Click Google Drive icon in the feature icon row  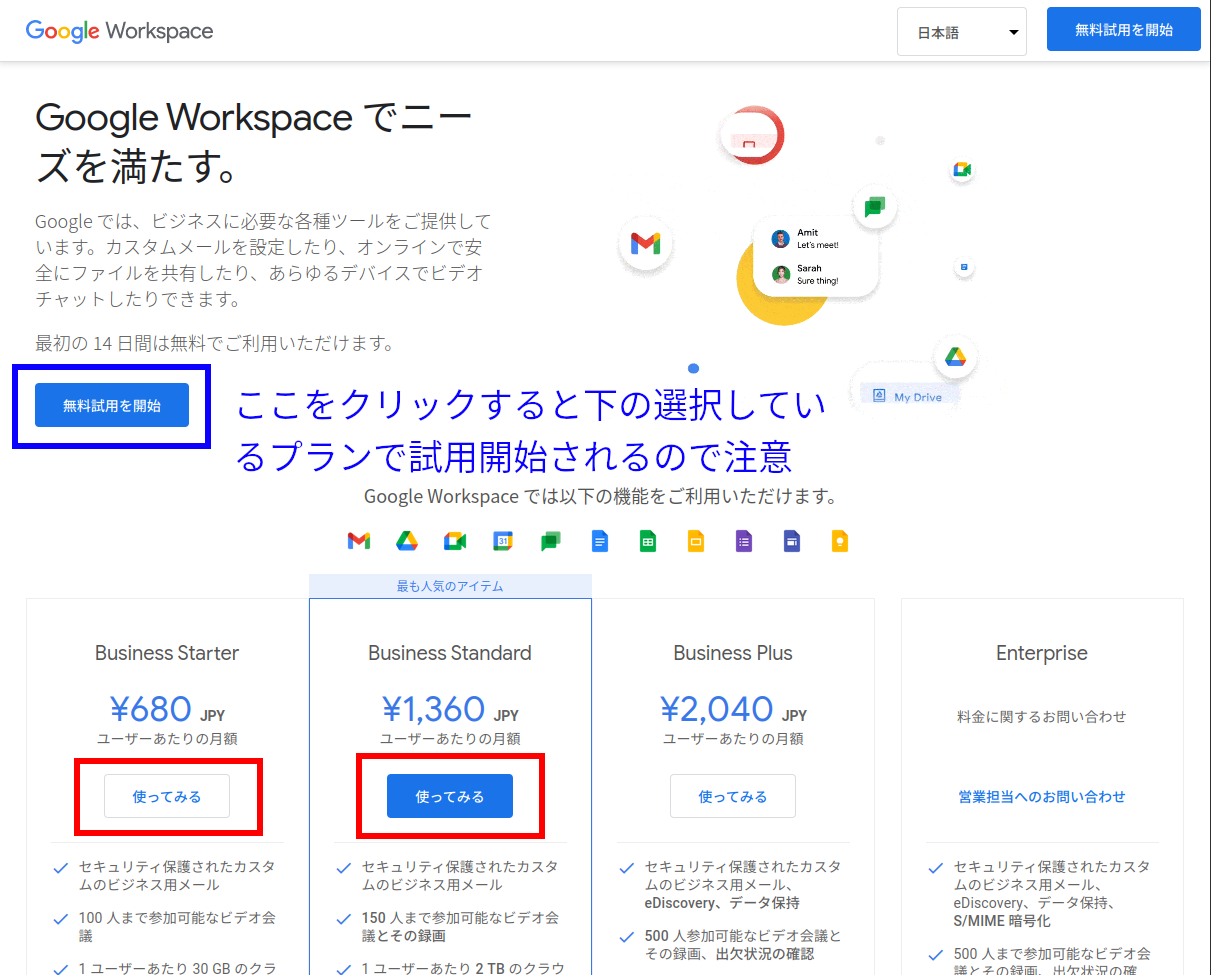407,541
